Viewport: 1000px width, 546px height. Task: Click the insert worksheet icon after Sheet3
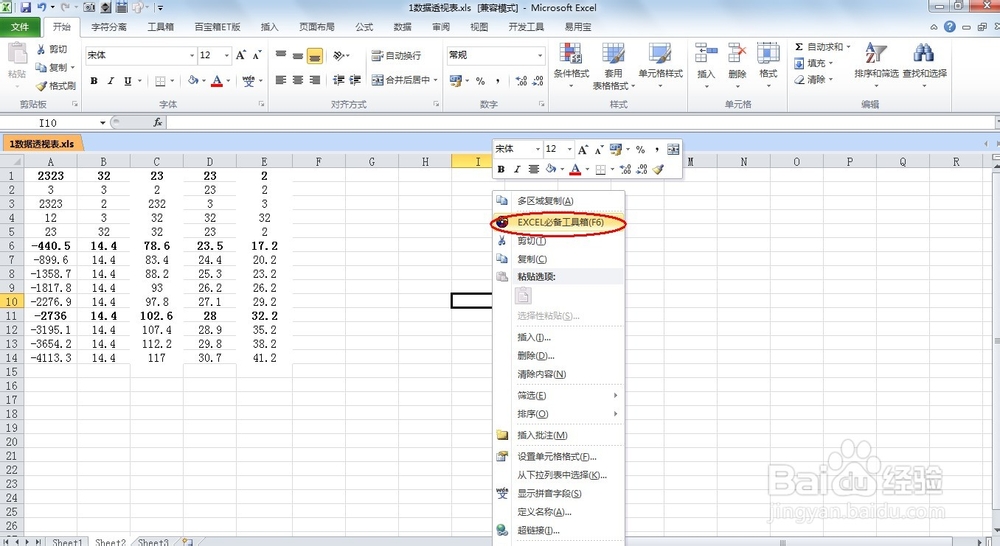coord(188,542)
